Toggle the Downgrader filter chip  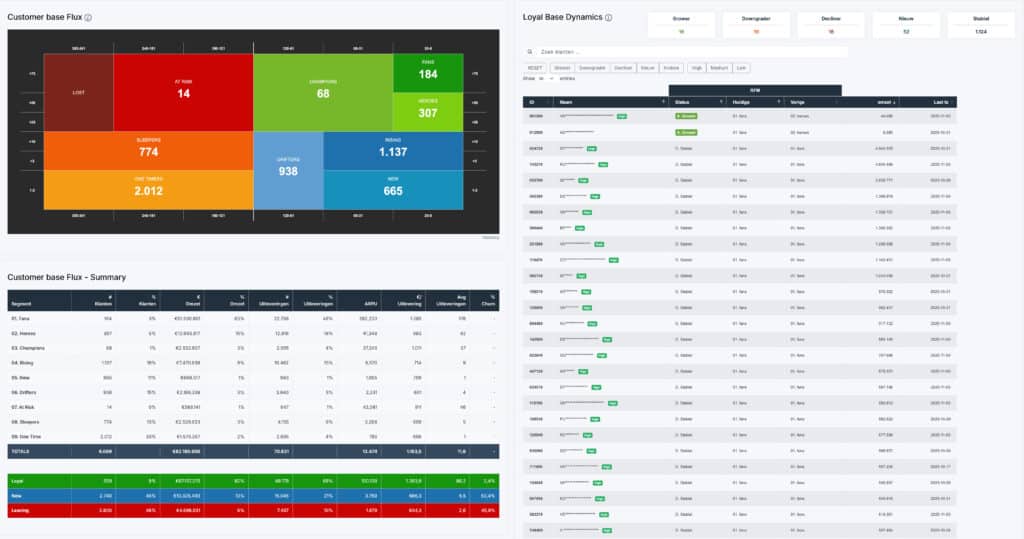pos(592,67)
